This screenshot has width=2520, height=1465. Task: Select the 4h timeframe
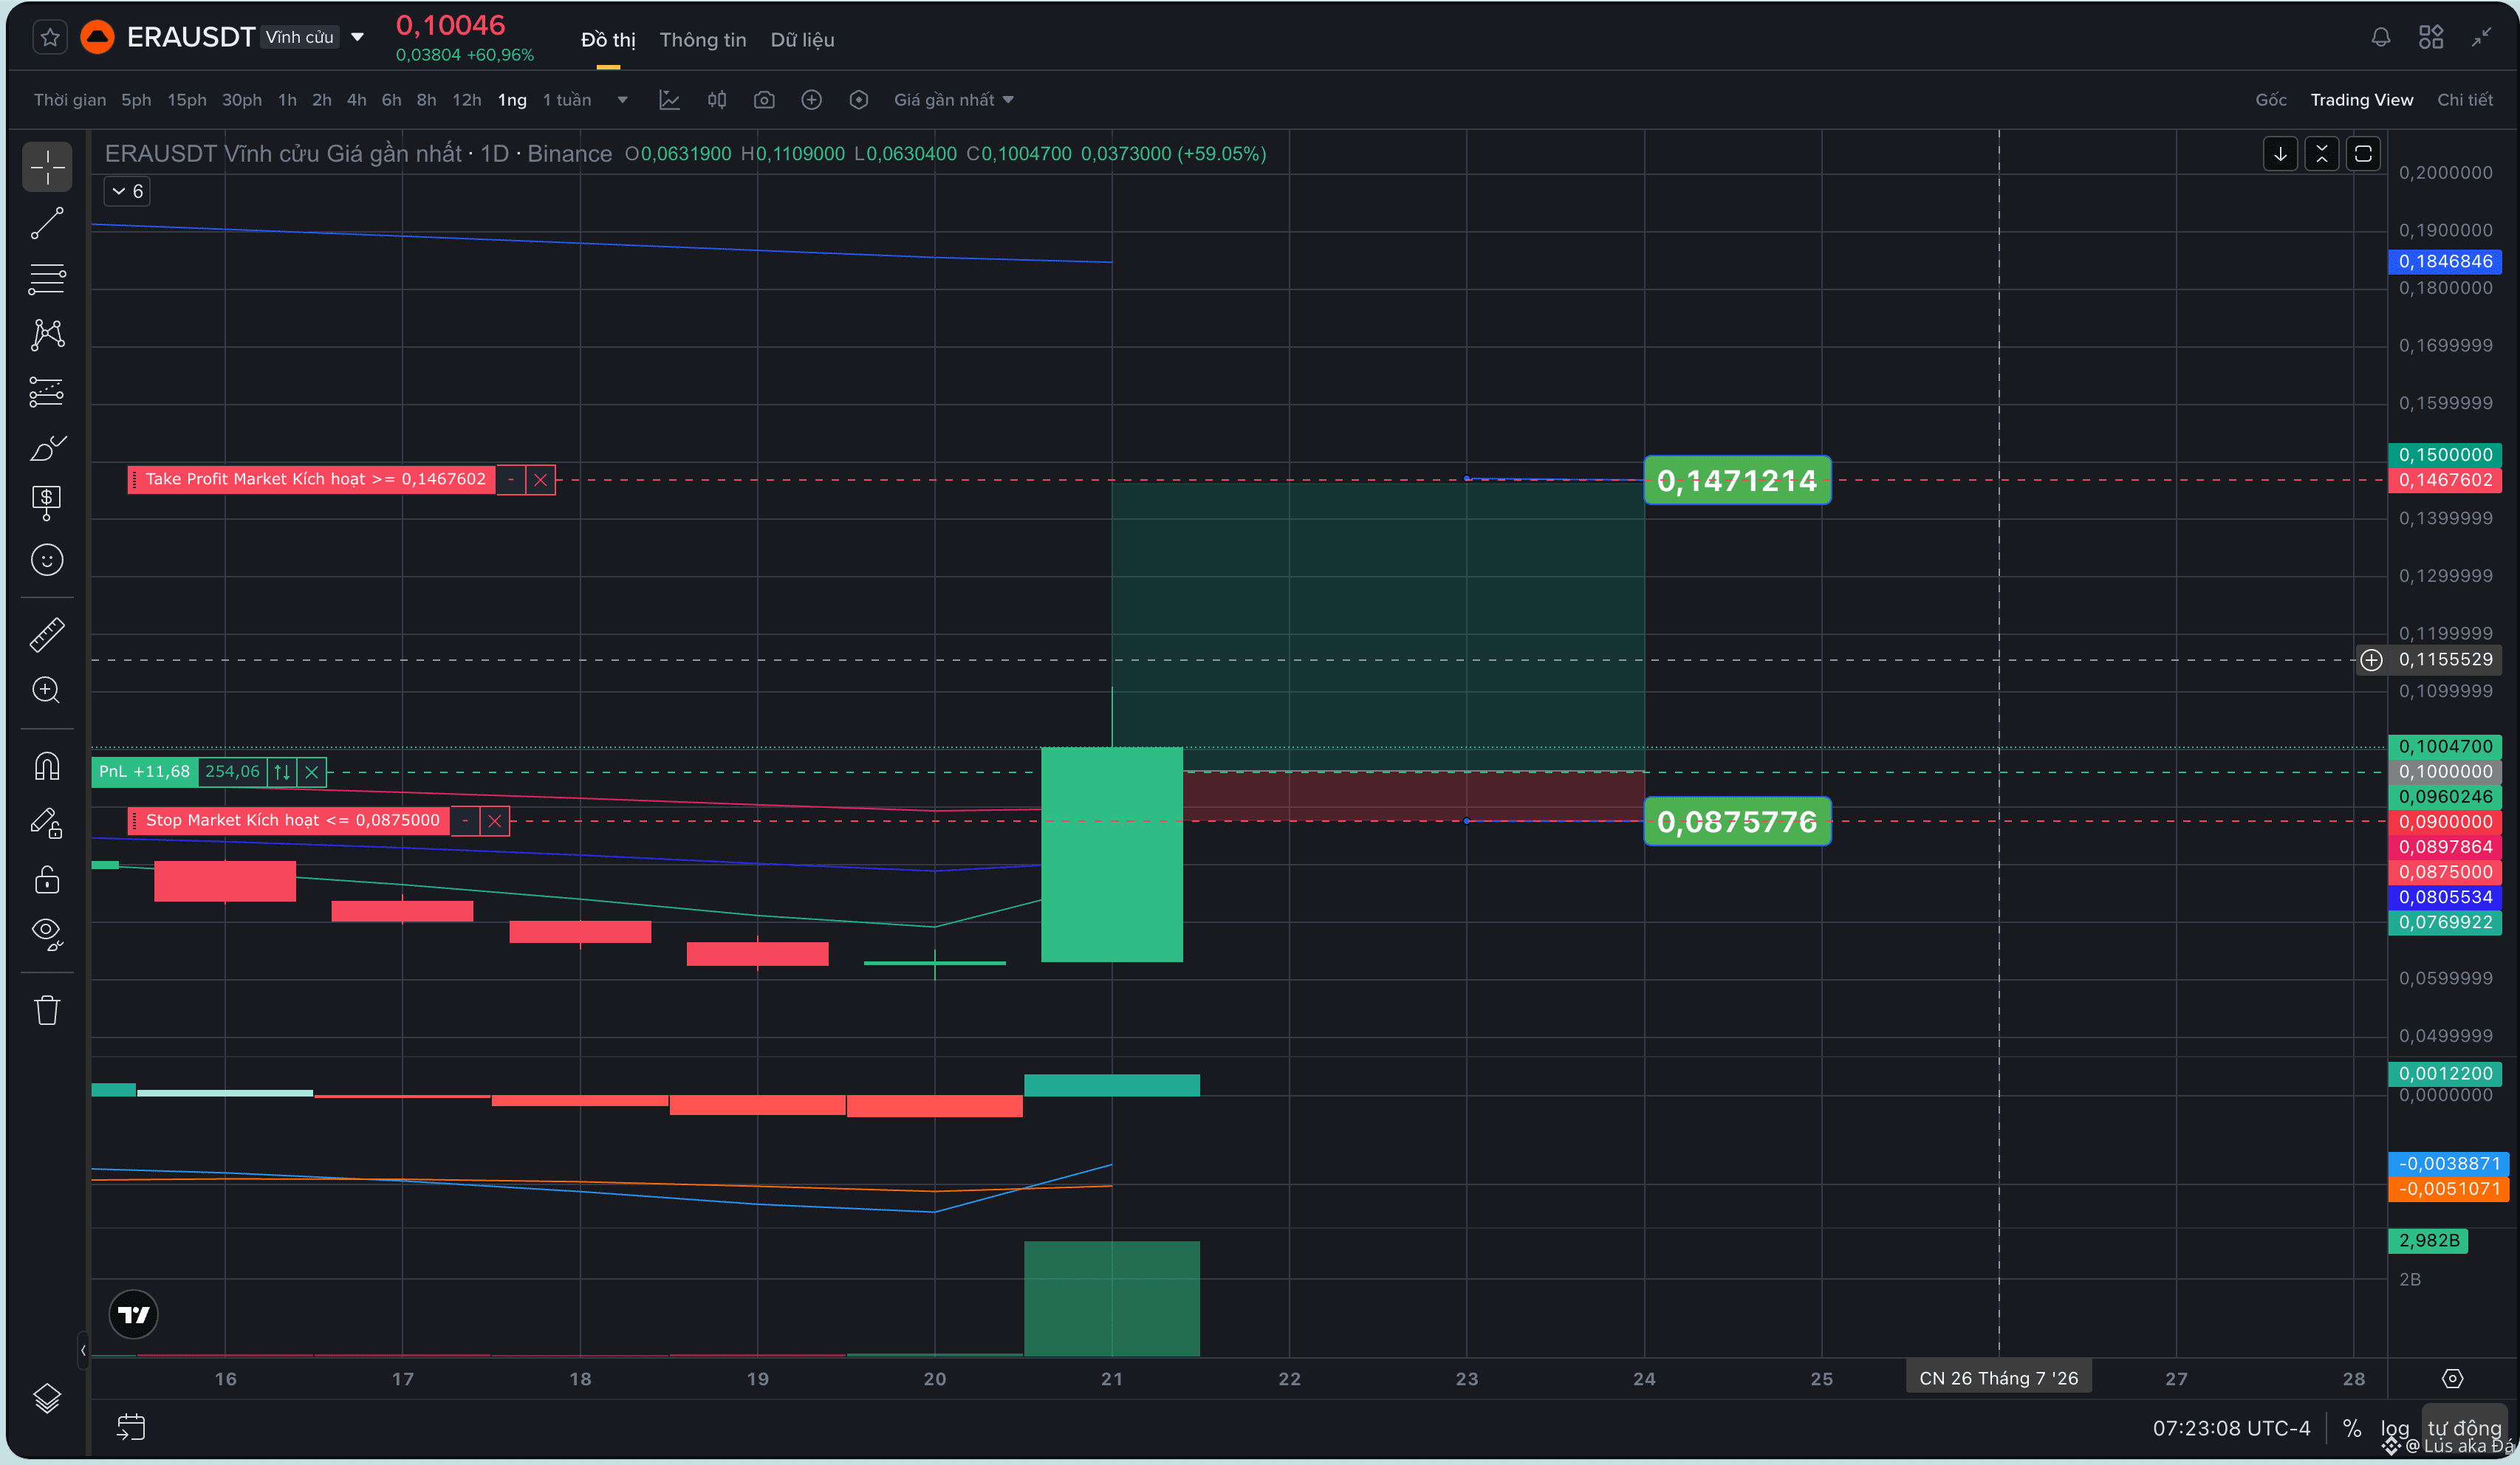pos(356,100)
